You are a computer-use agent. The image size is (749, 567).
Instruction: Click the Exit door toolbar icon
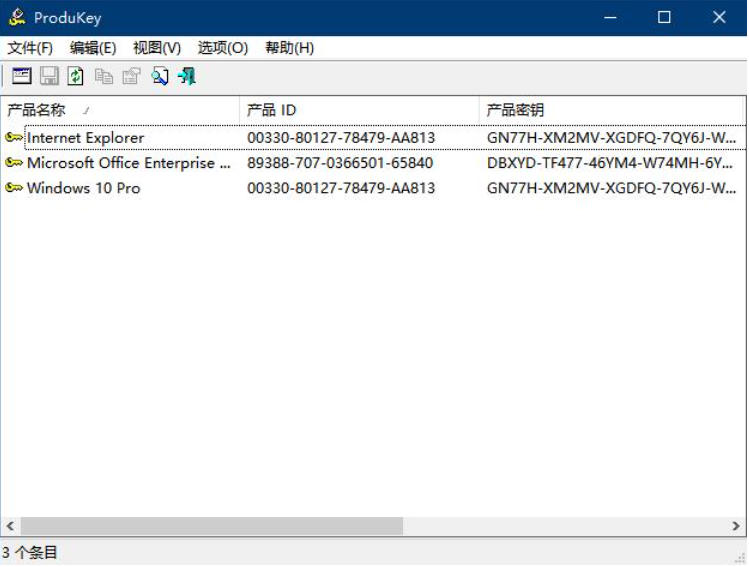[x=187, y=76]
